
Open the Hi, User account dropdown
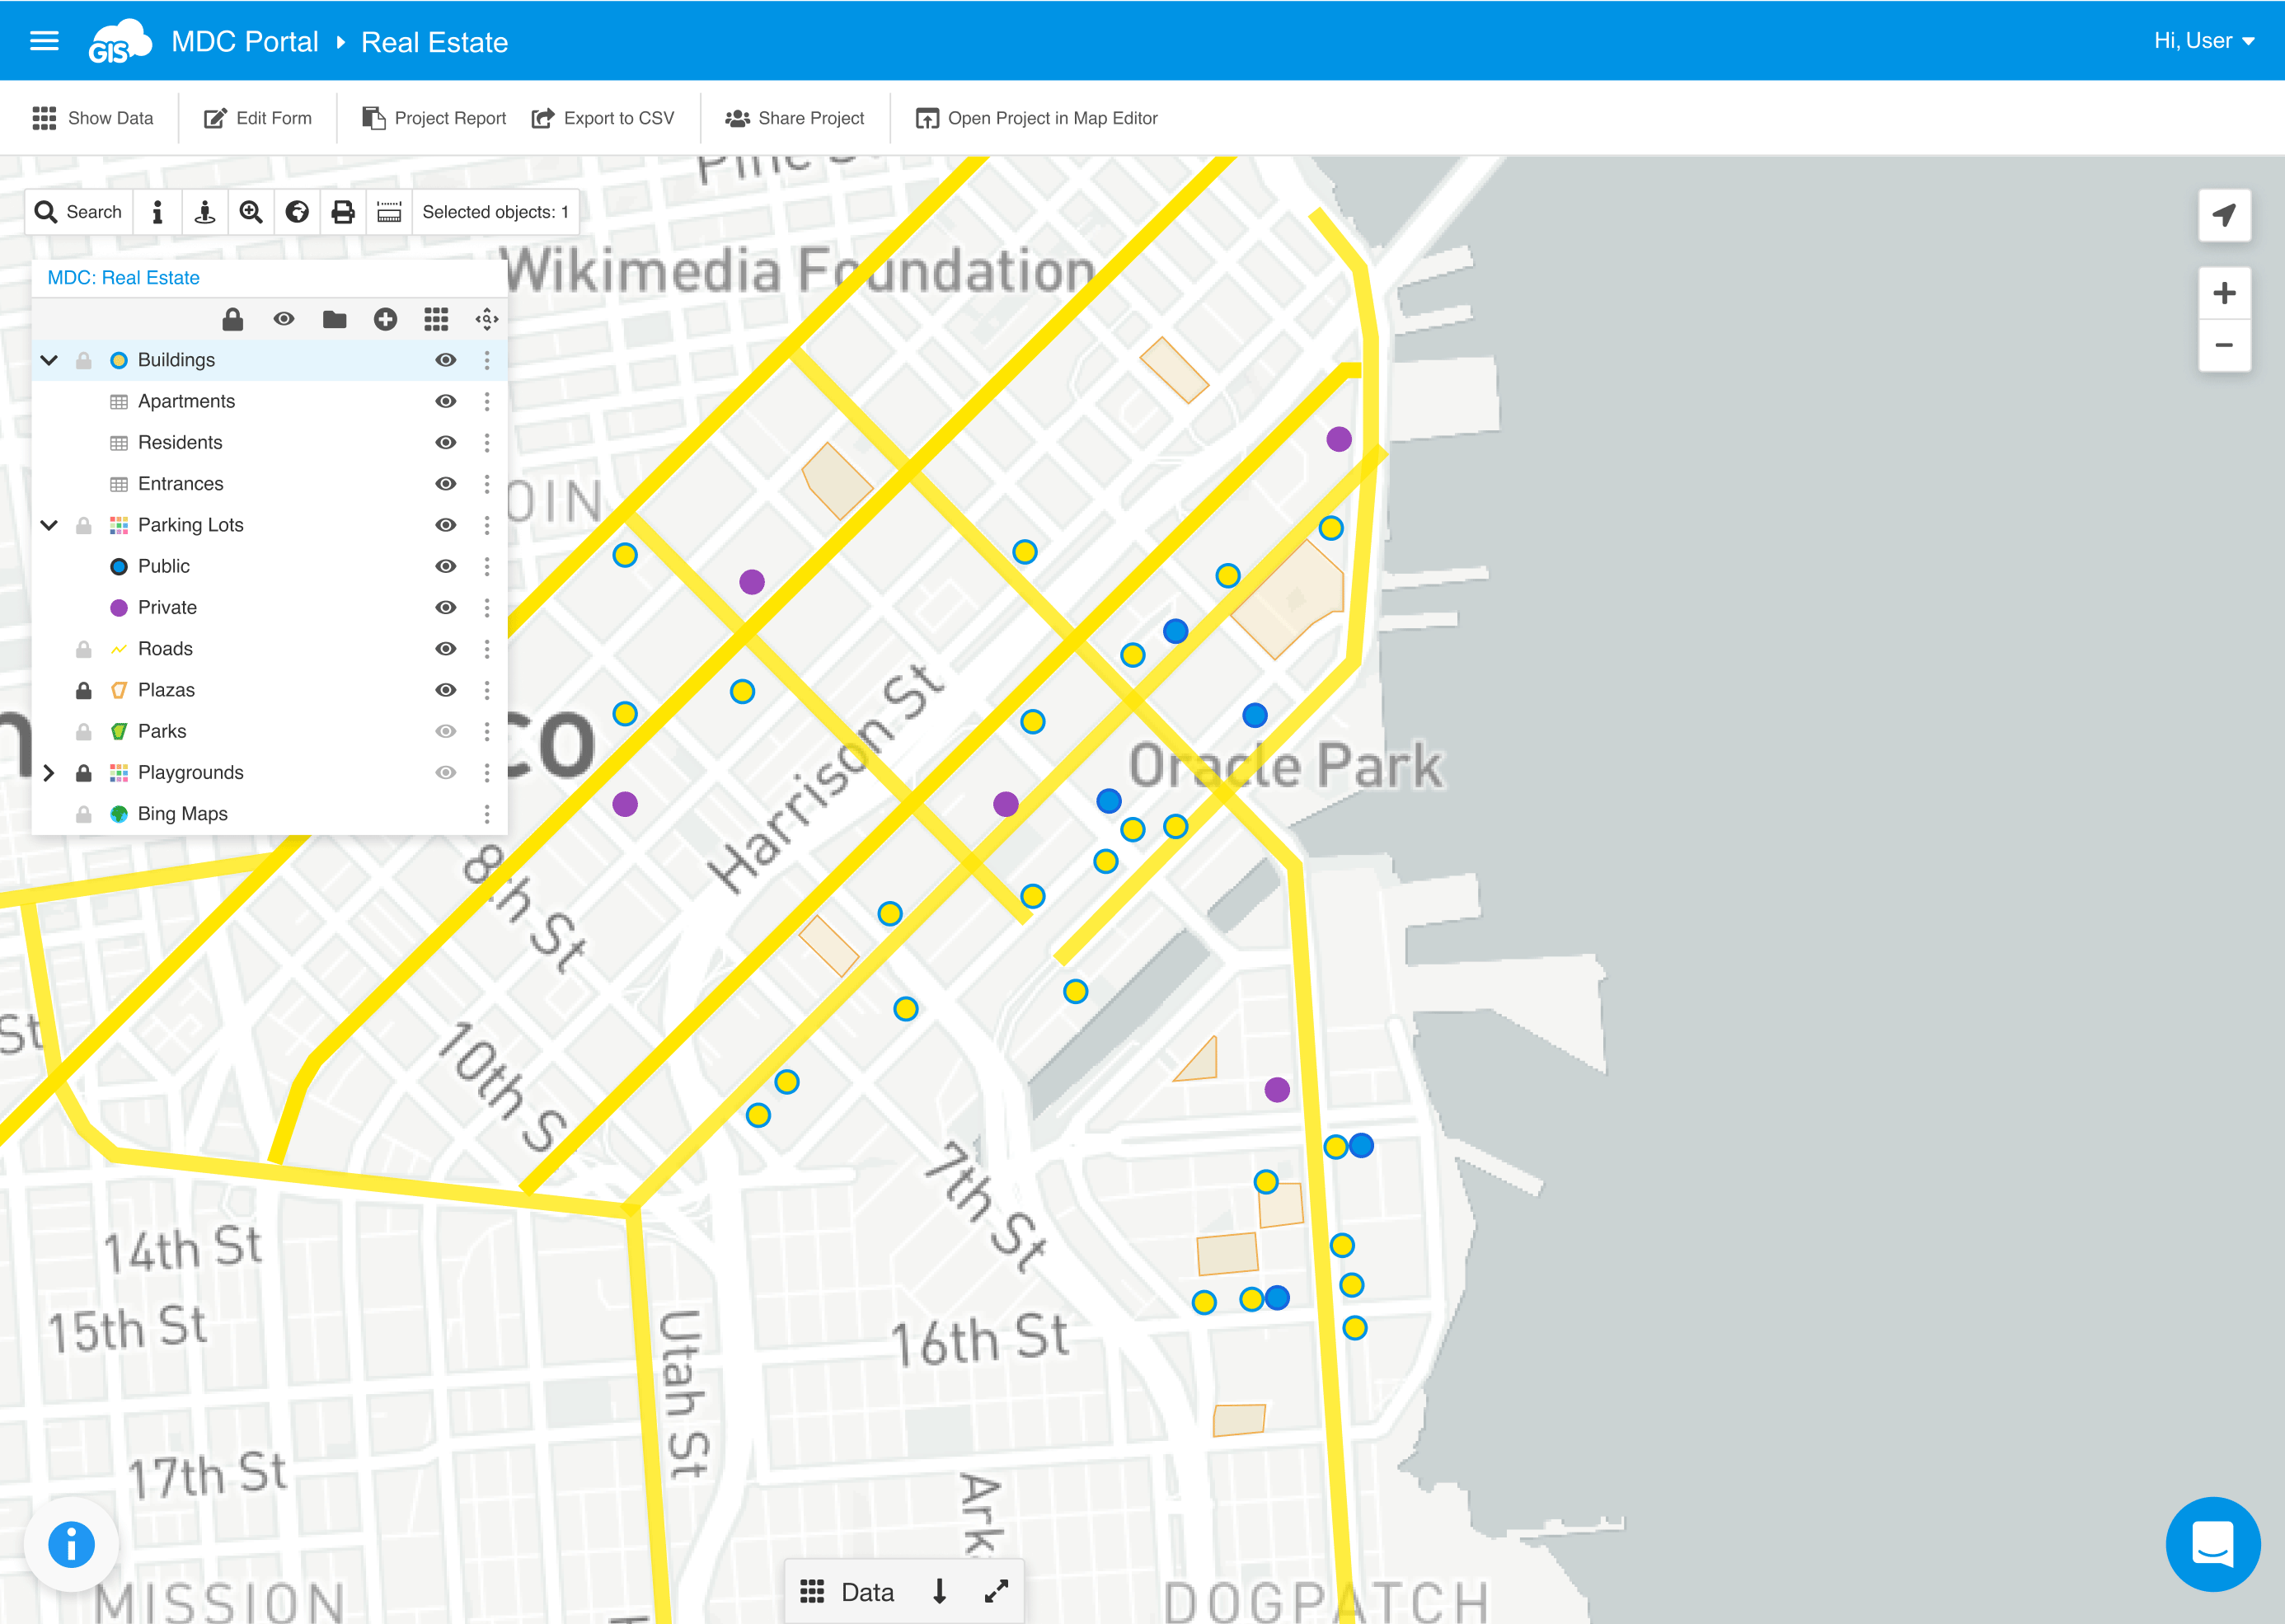click(x=2204, y=41)
